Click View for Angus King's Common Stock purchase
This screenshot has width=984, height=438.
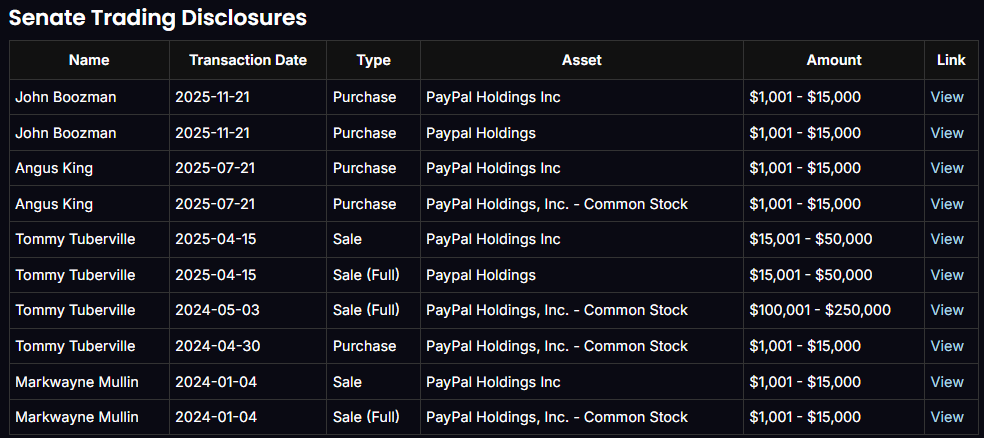(x=946, y=204)
